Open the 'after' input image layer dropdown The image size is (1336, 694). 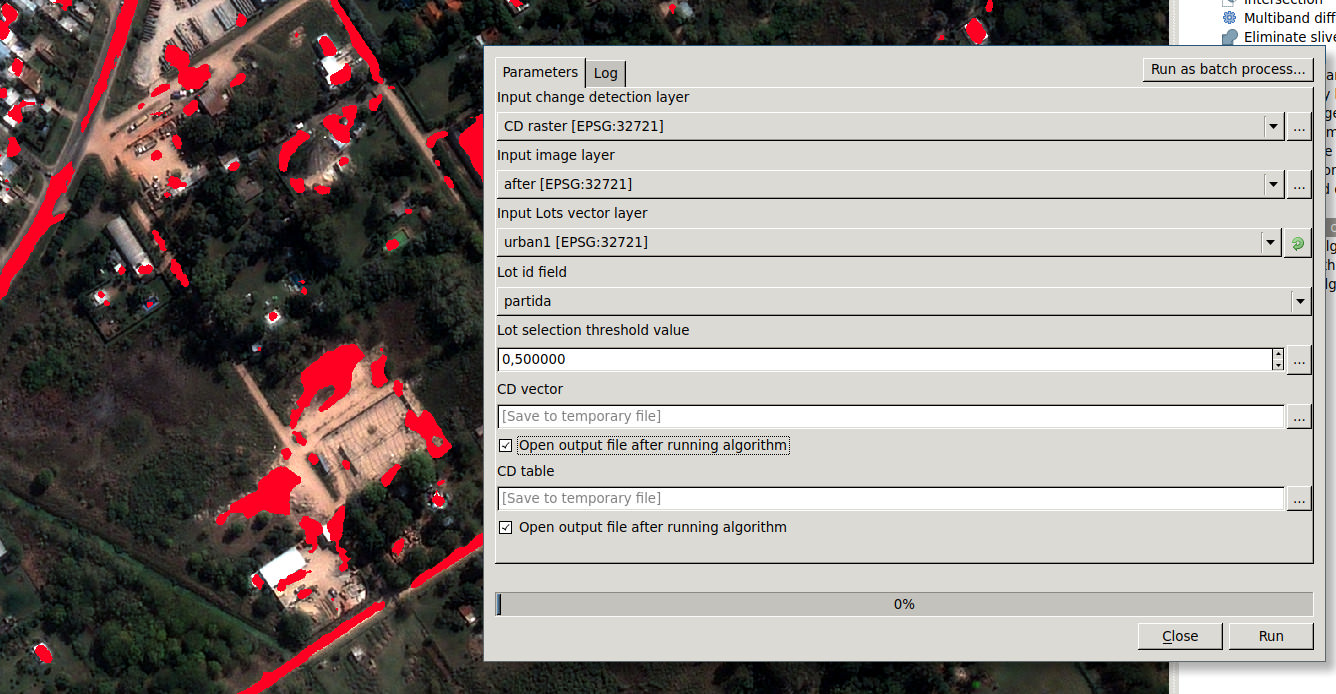[1273, 184]
